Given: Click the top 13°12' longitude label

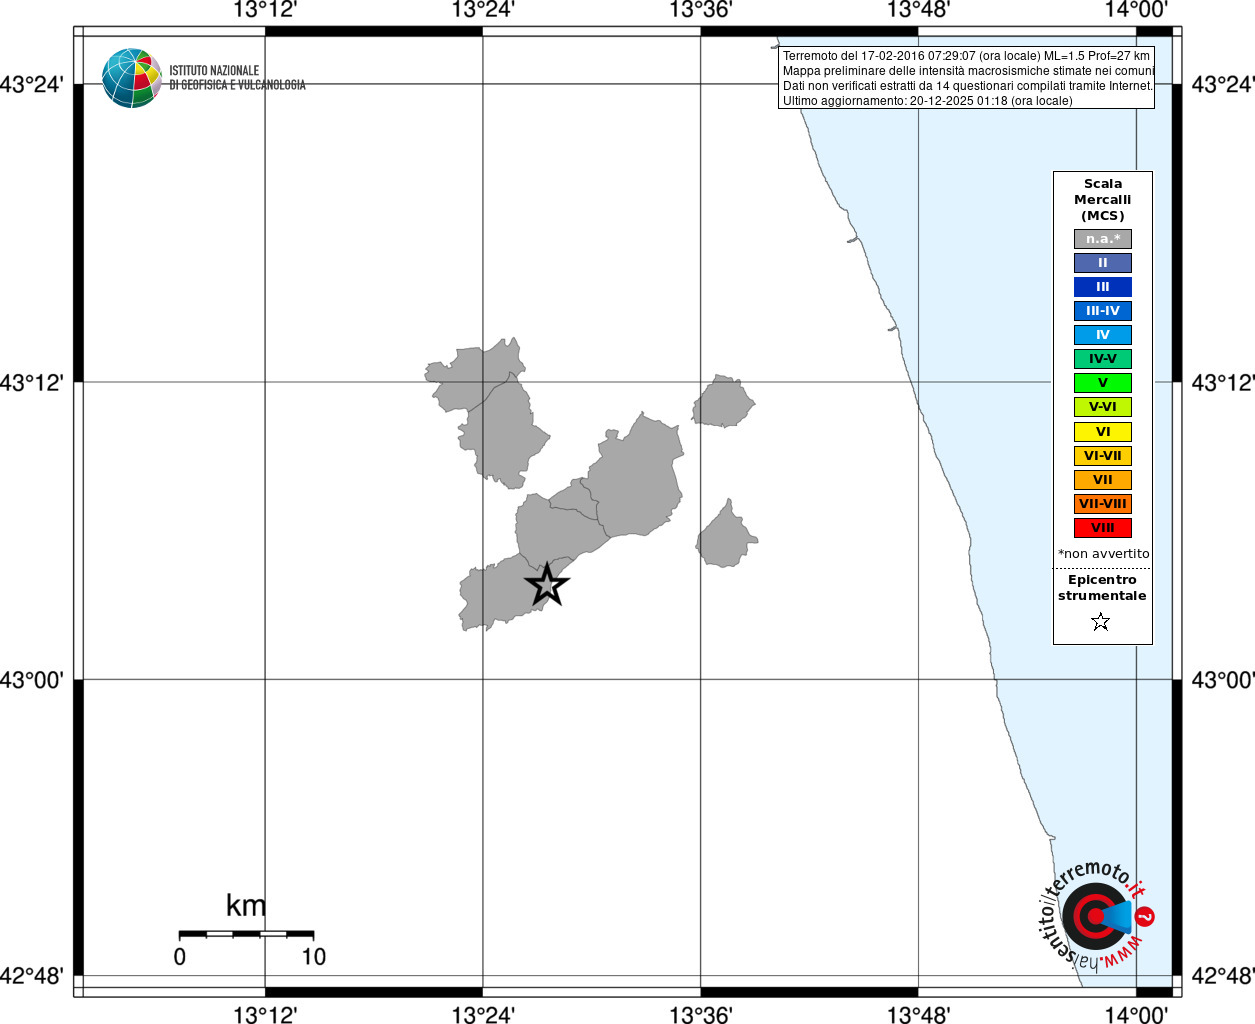Looking at the screenshot, I should 265,10.
